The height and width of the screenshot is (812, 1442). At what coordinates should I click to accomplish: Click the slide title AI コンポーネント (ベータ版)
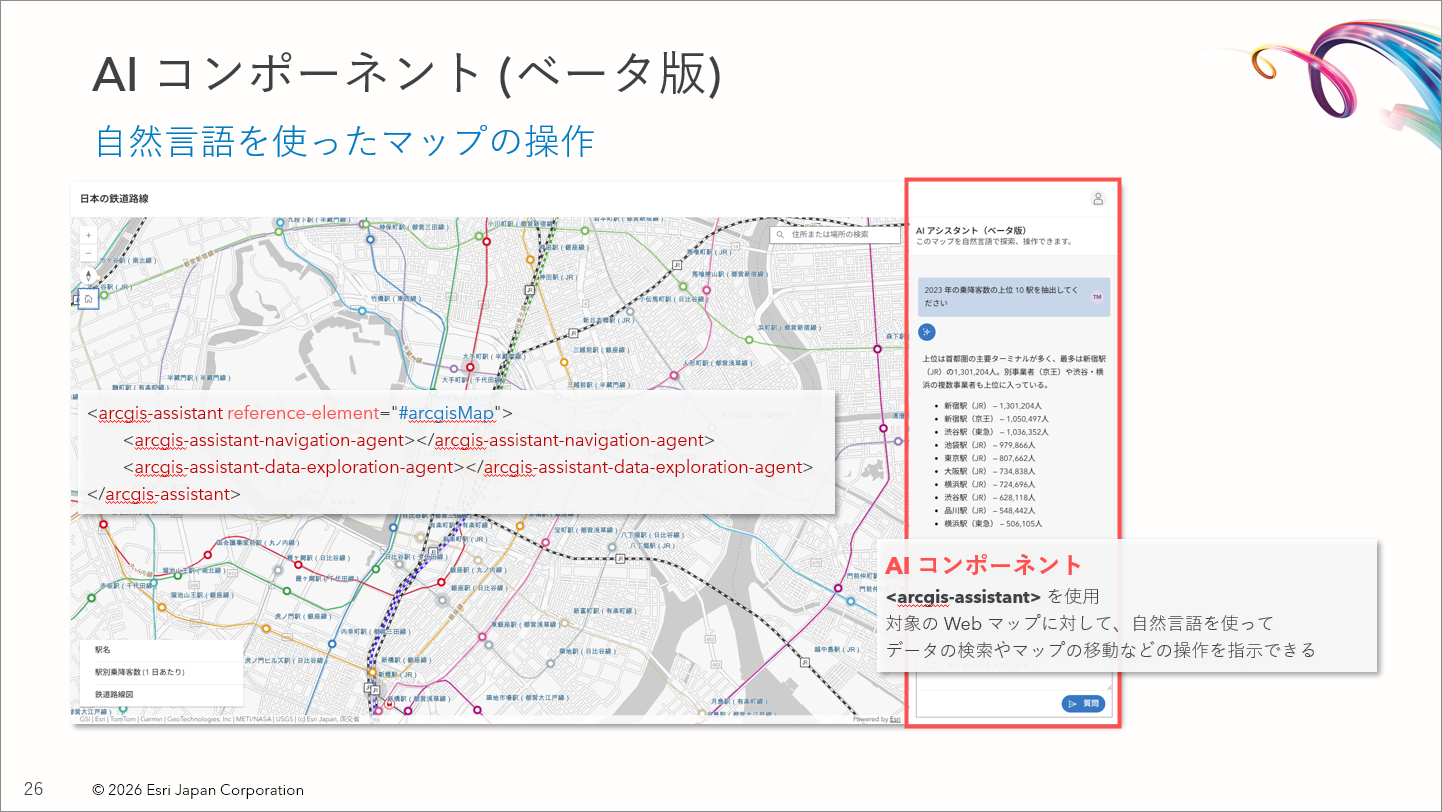[x=407, y=75]
